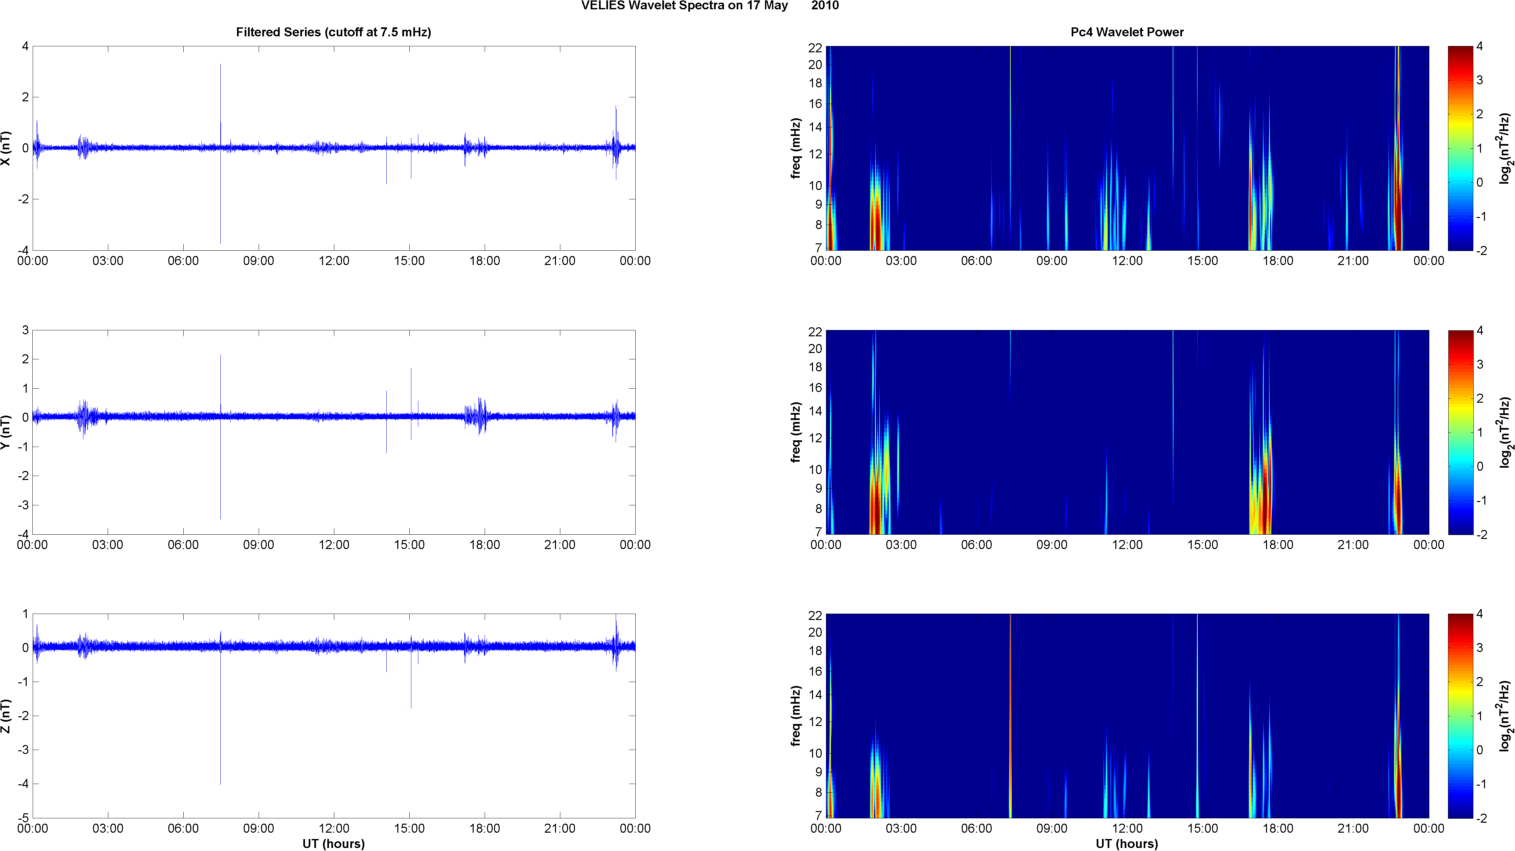
Task: Click the 12:00 tick label under X series
Action: pyautogui.click(x=334, y=261)
